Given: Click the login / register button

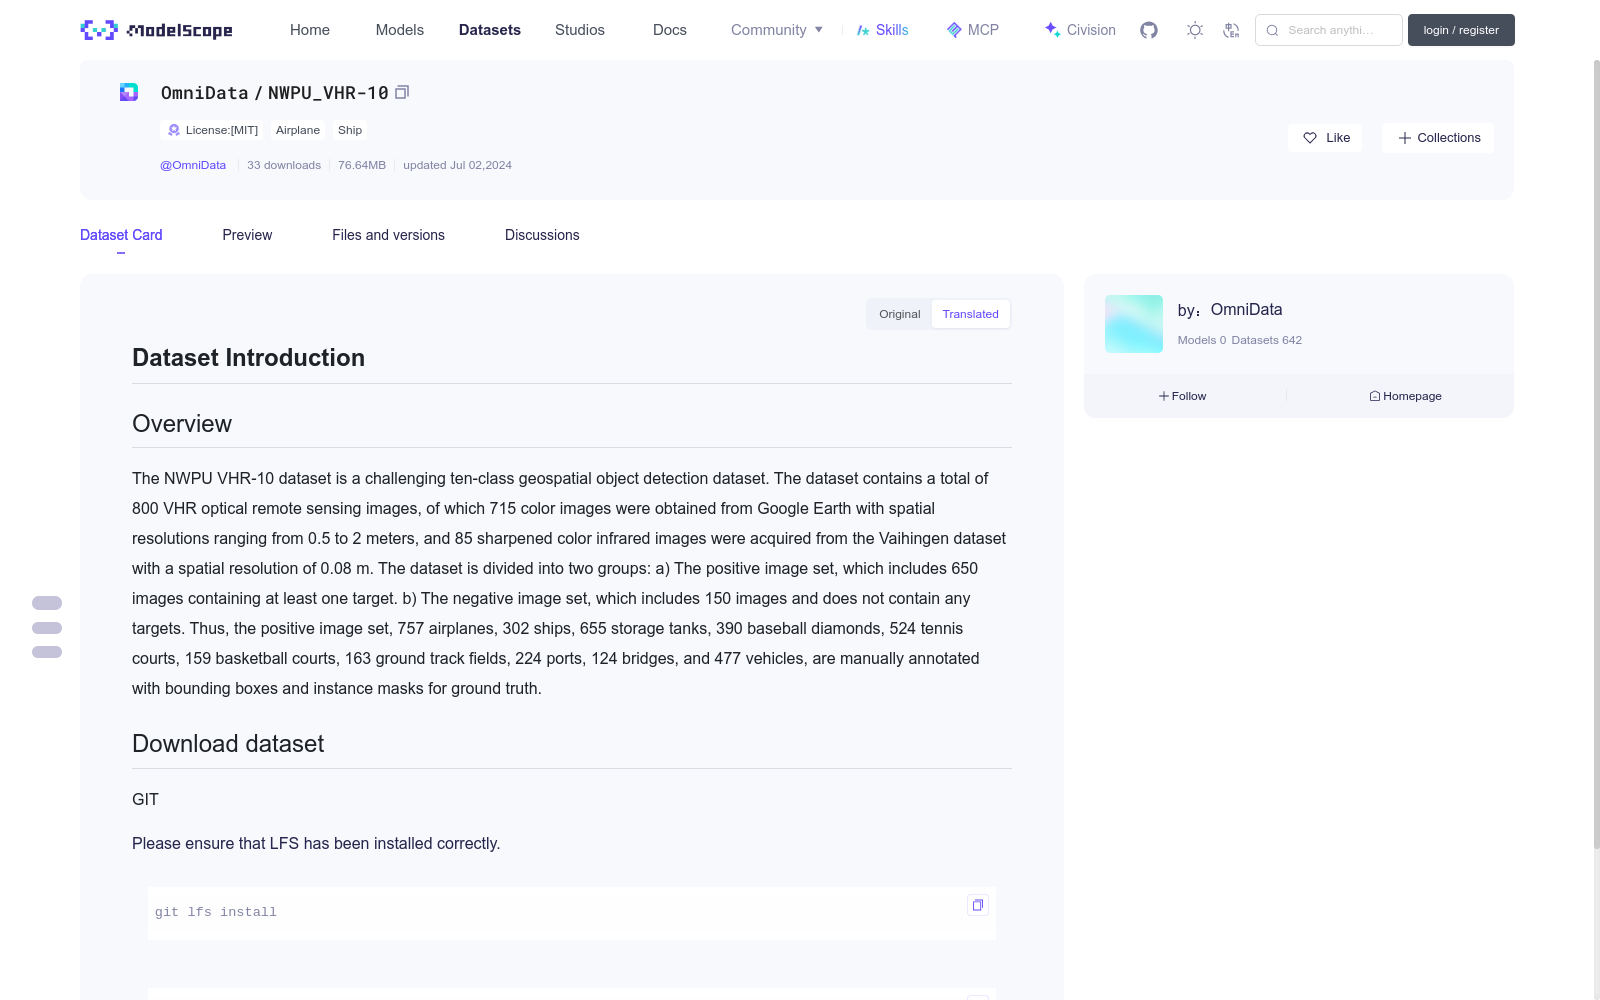Looking at the screenshot, I should tap(1461, 30).
